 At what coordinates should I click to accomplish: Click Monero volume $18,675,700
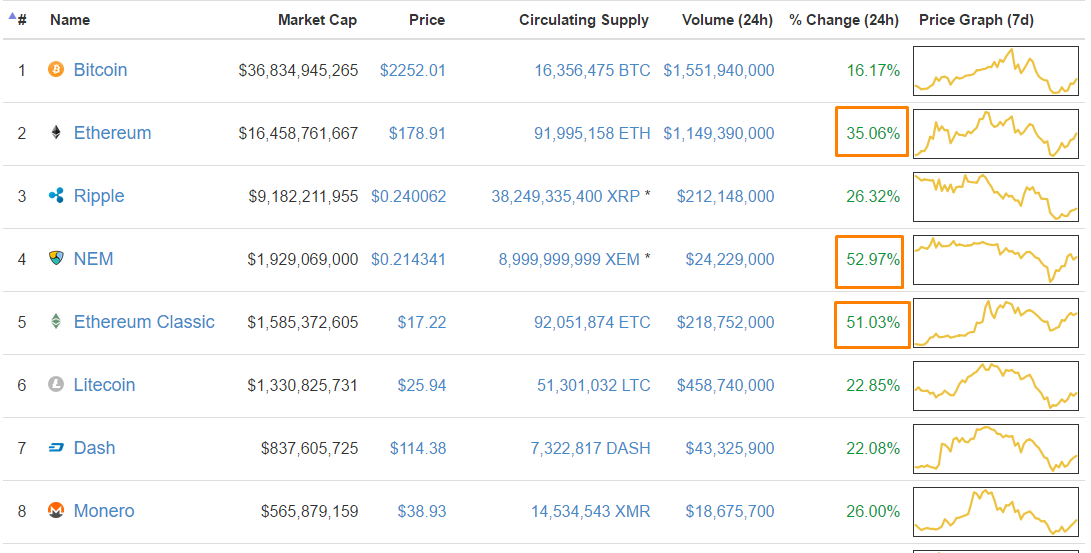coord(730,512)
